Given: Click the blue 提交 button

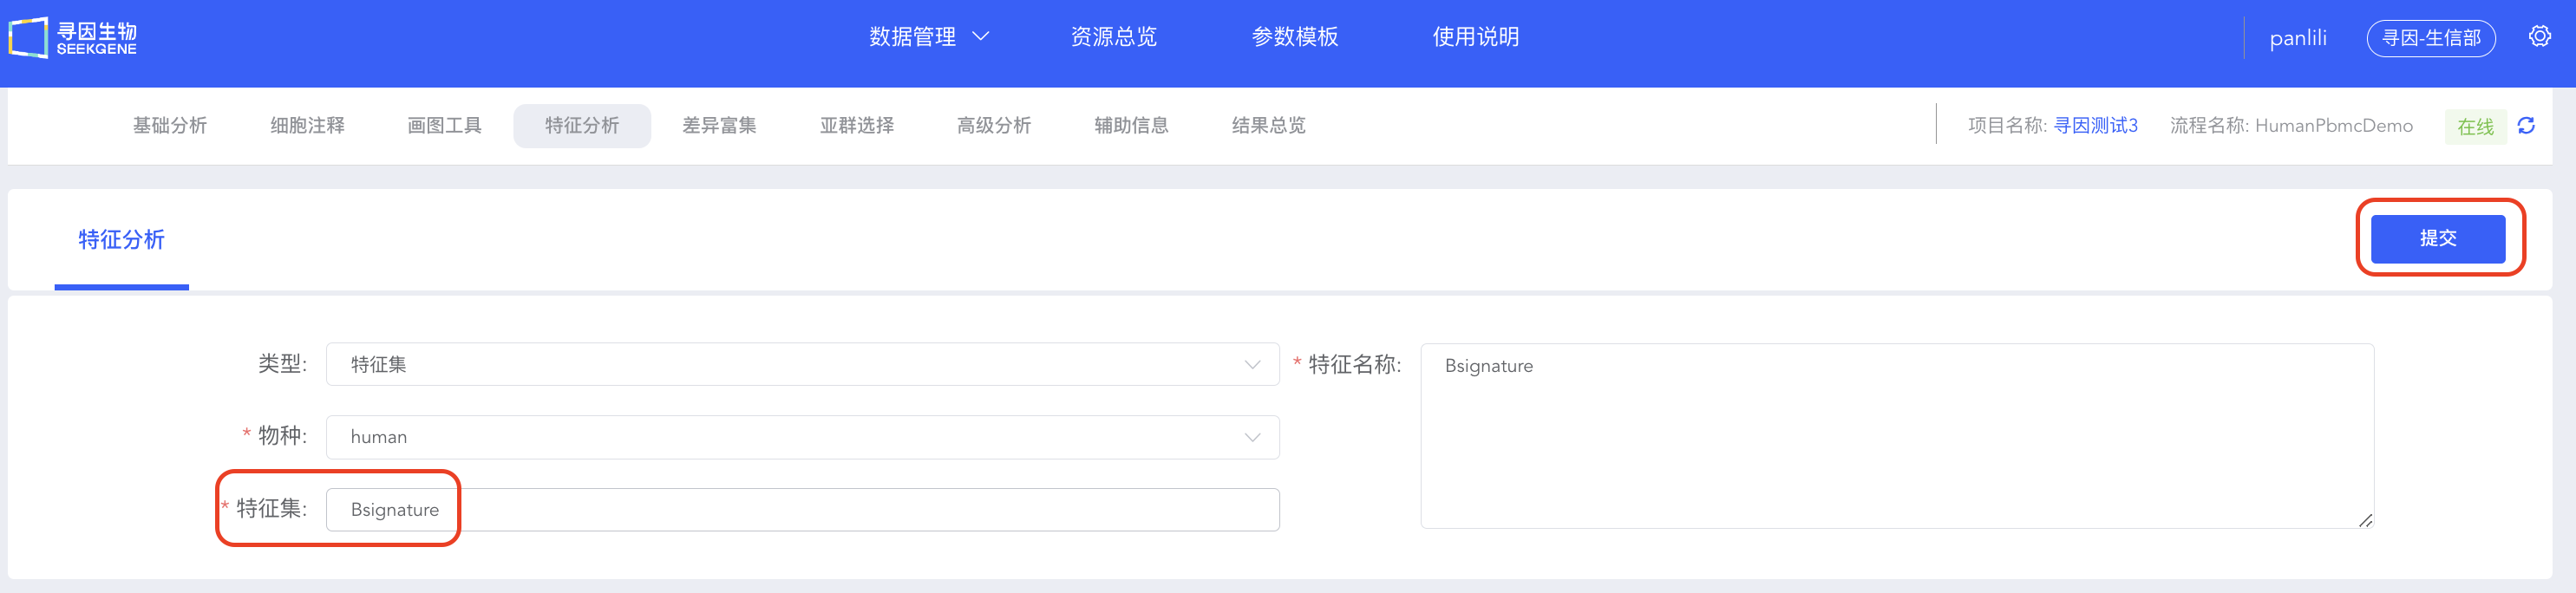Looking at the screenshot, I should coord(2437,239).
